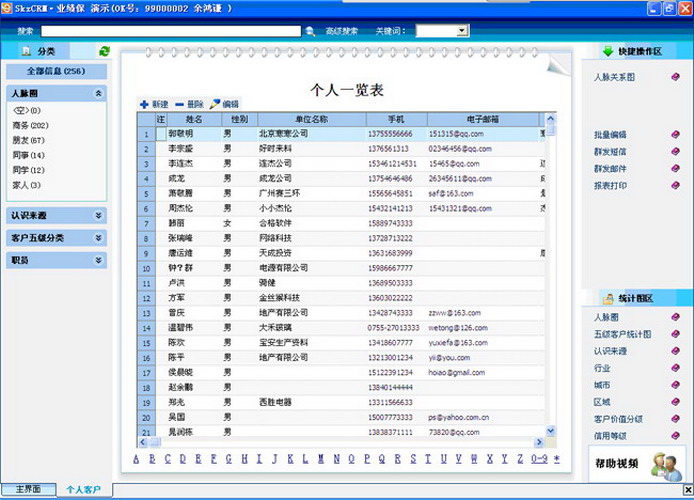The width and height of the screenshot is (694, 500).
Task: Click the pink icon next to 城市
Action: coord(675,385)
